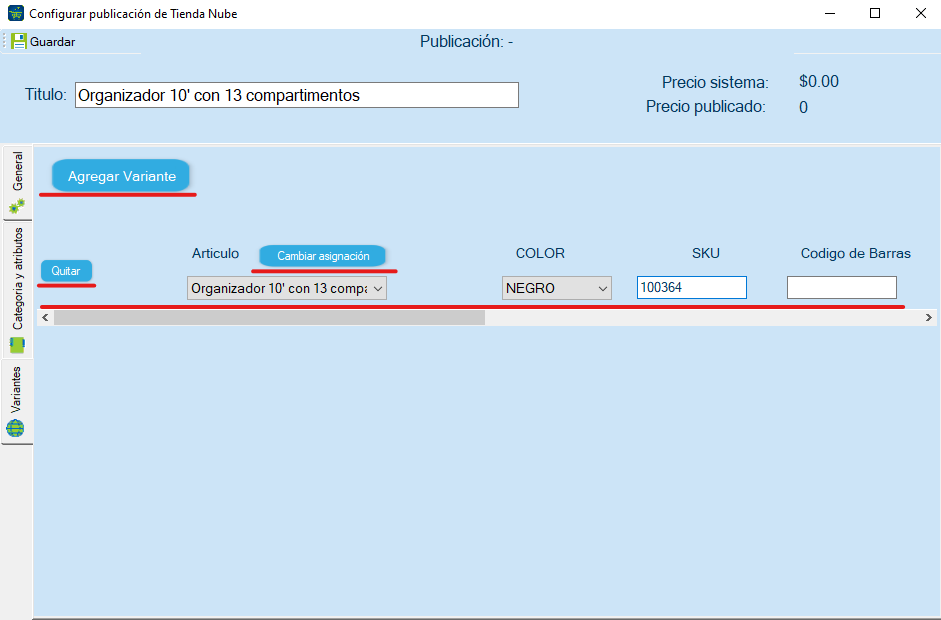Click the SKU field containing 100364
The width and height of the screenshot is (941, 620).
point(691,287)
